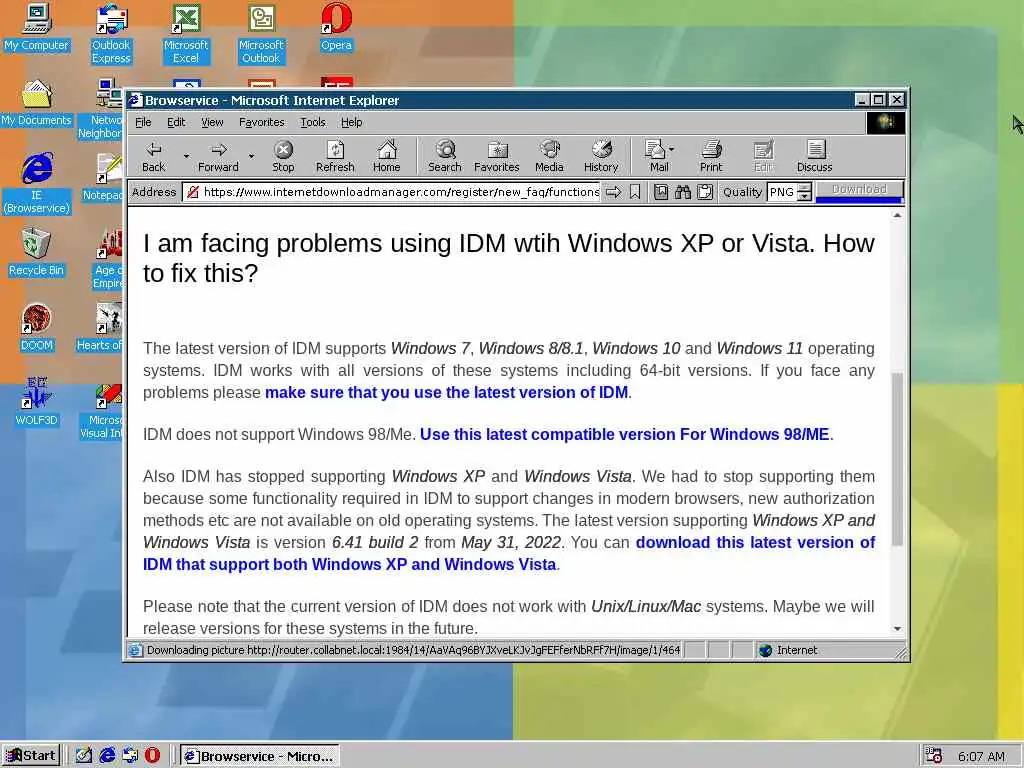Click the Mail toolbar button
Screen dimensions: 1024x768
(656, 157)
